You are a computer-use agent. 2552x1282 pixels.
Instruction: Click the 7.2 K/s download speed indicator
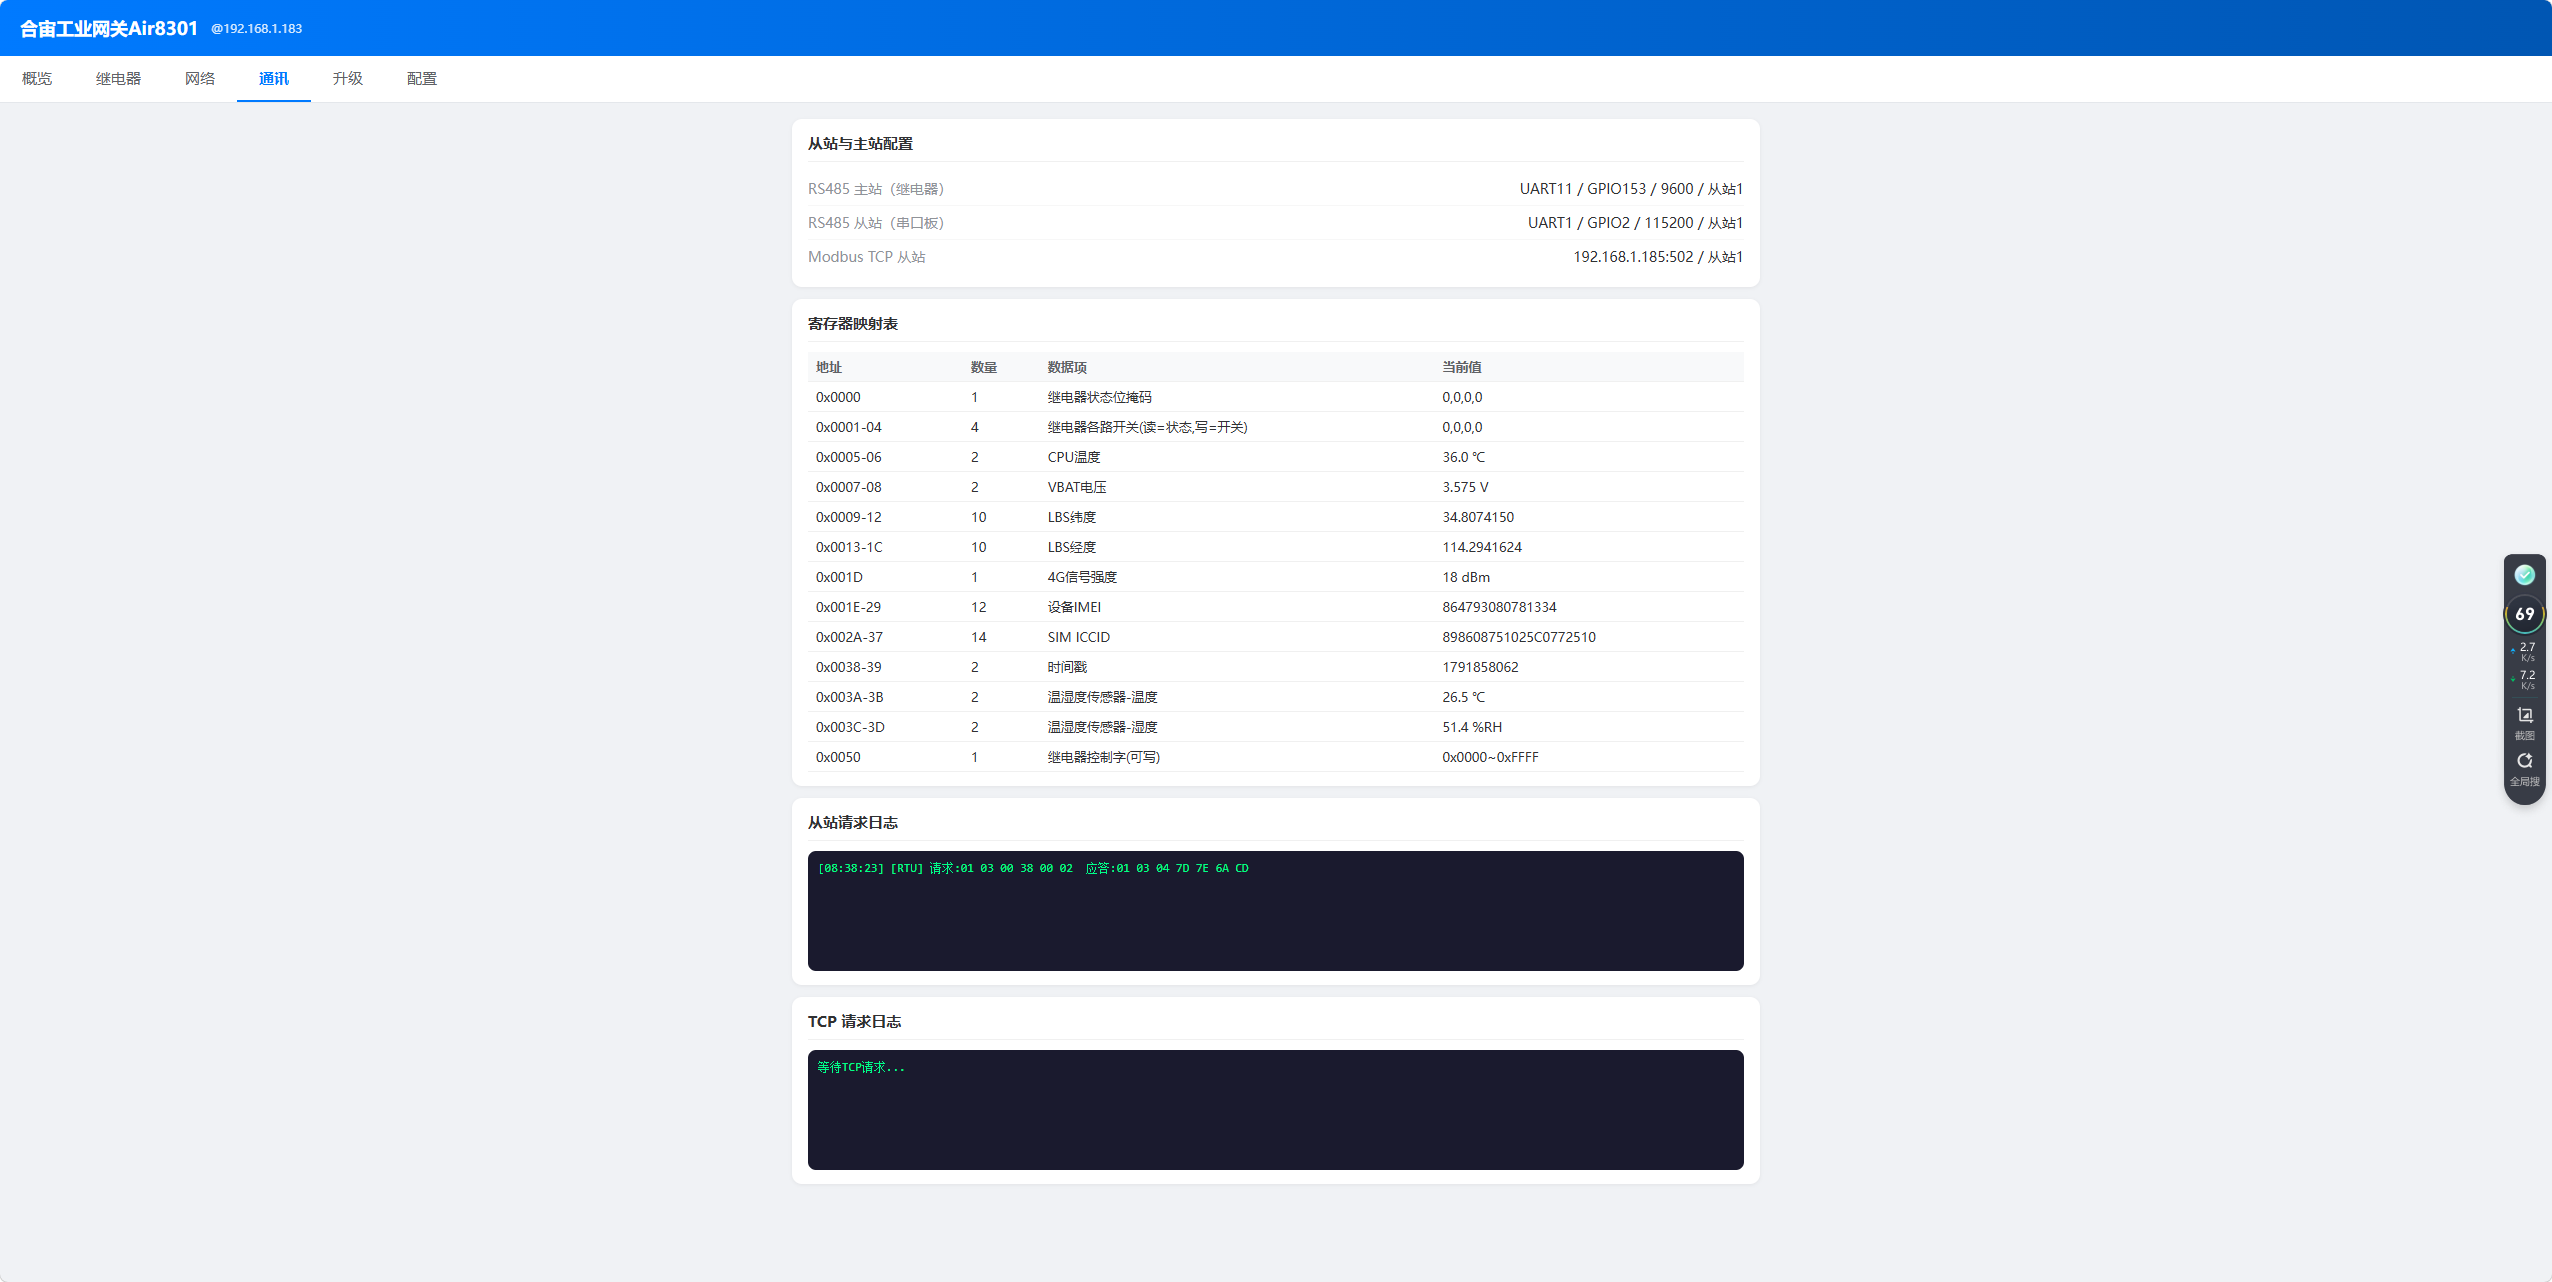(x=2524, y=680)
